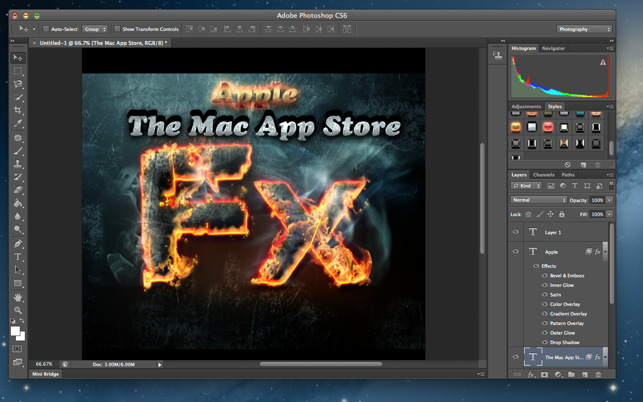Open the status bar info arrow menu

[x=160, y=364]
